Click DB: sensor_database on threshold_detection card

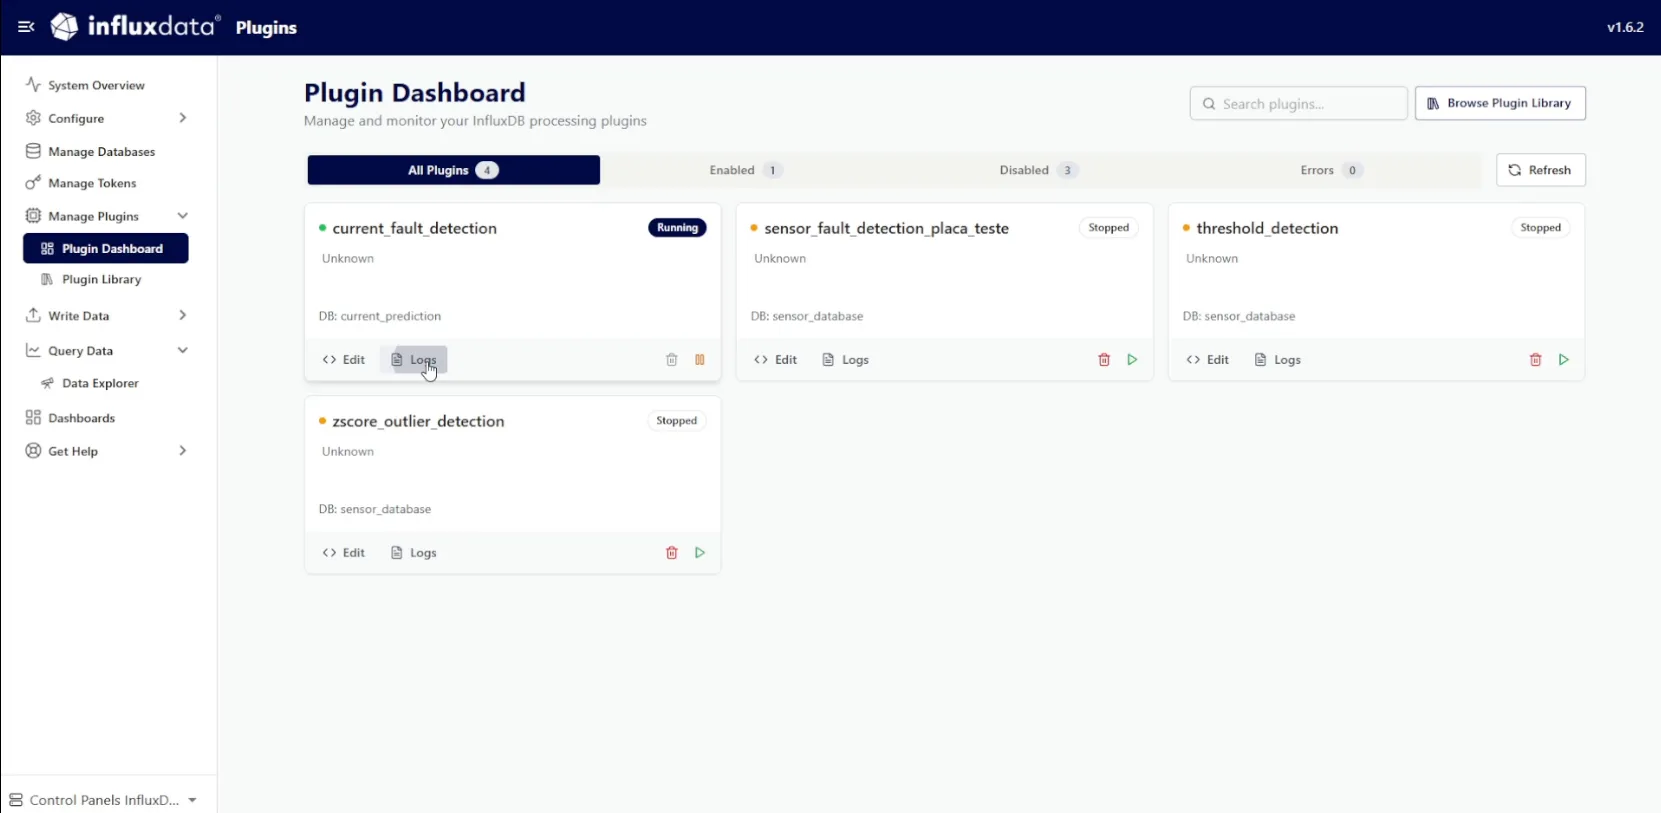click(1239, 316)
